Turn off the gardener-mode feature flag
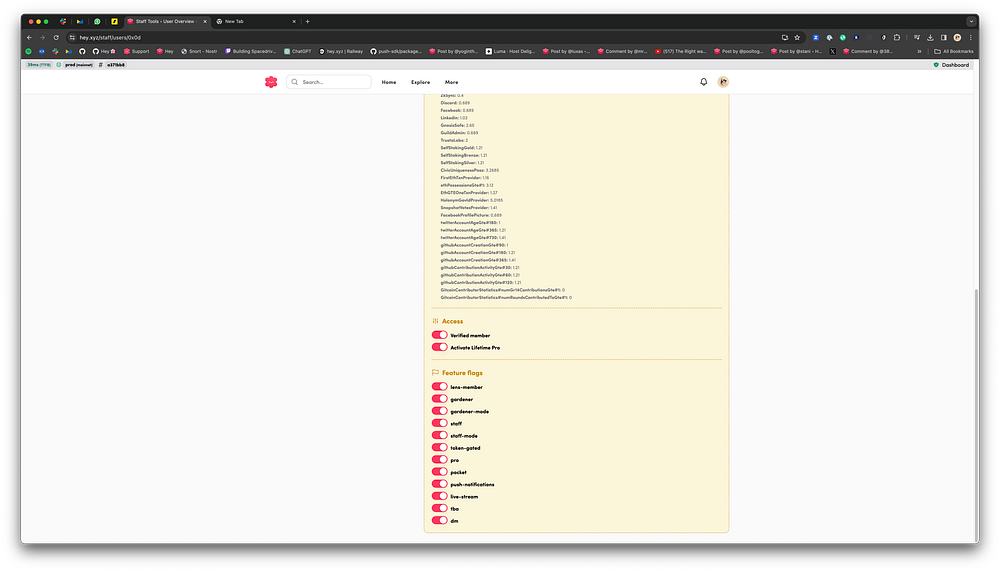Viewport: 1000px width, 571px height. (439, 411)
